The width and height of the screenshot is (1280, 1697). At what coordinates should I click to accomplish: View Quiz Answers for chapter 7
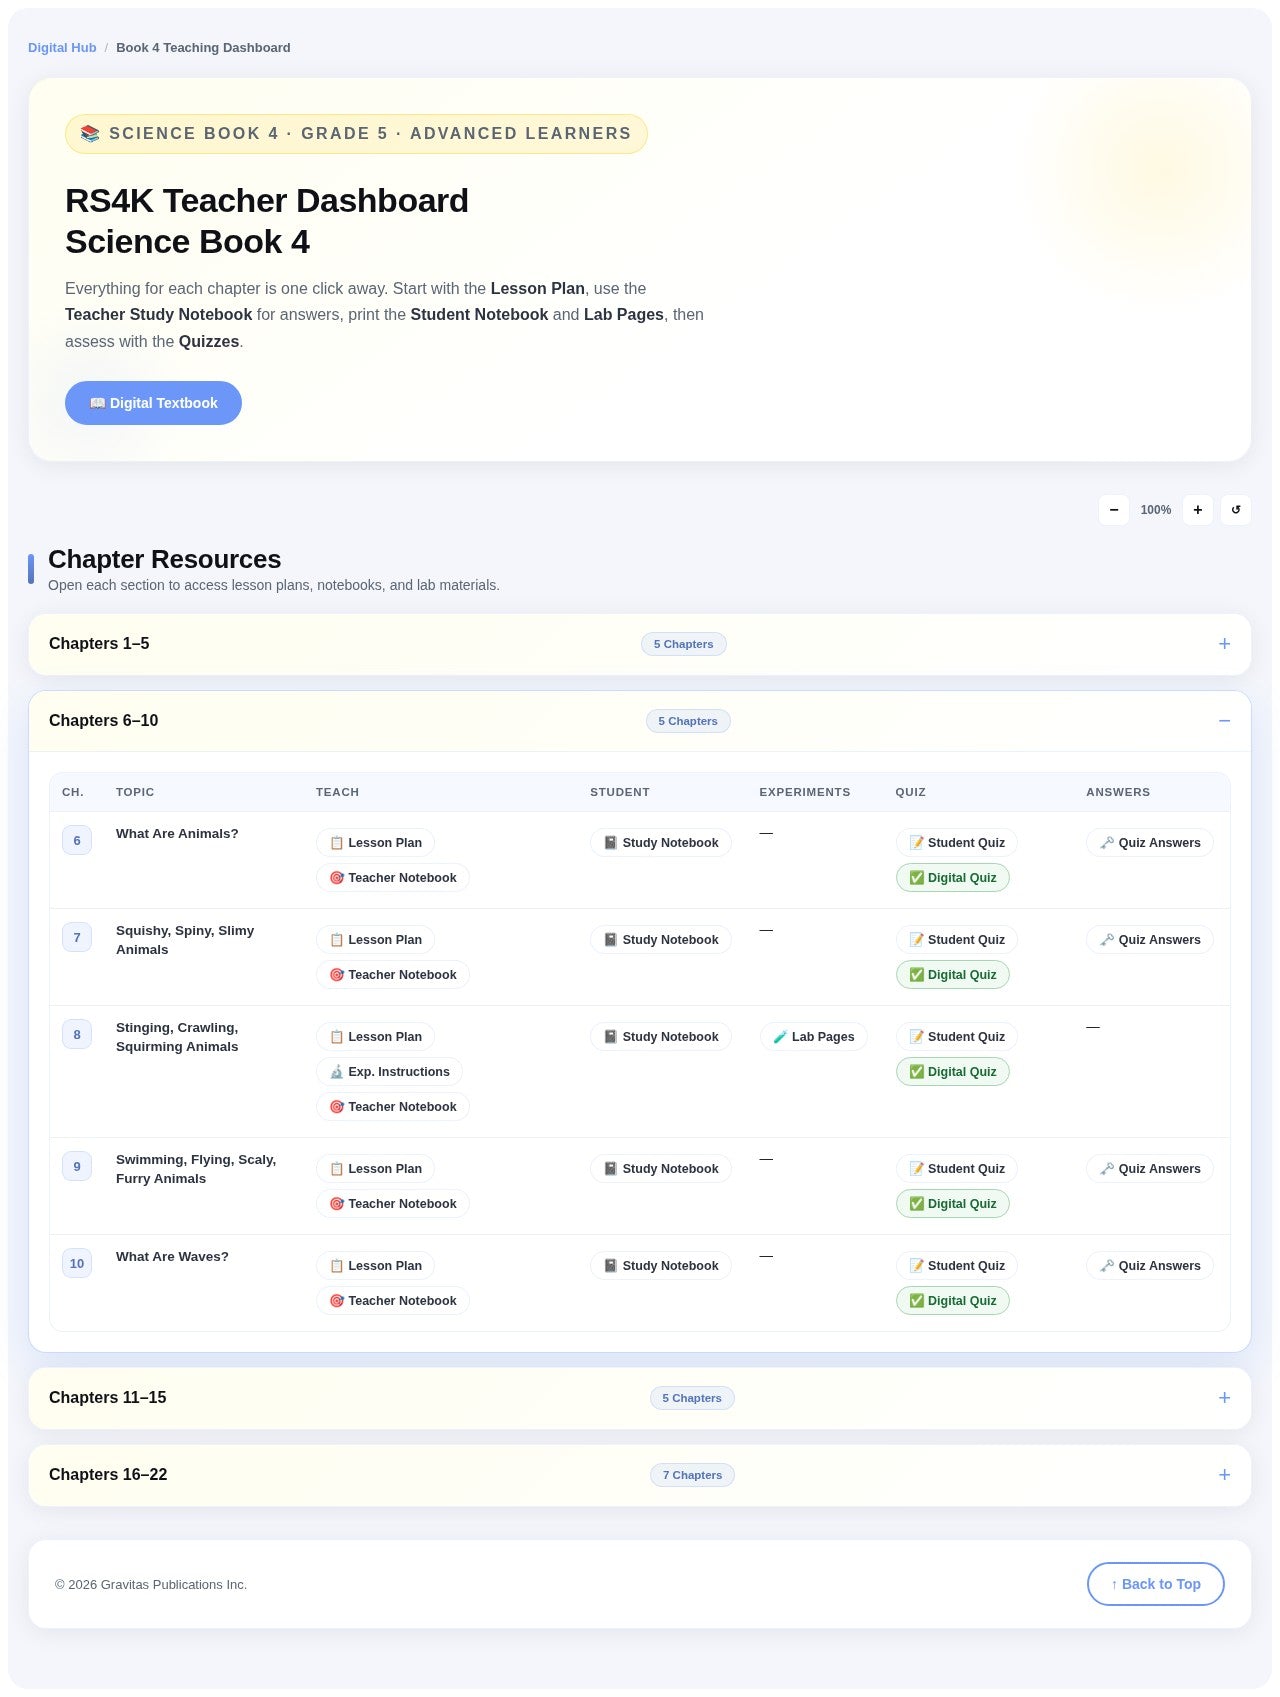point(1150,940)
